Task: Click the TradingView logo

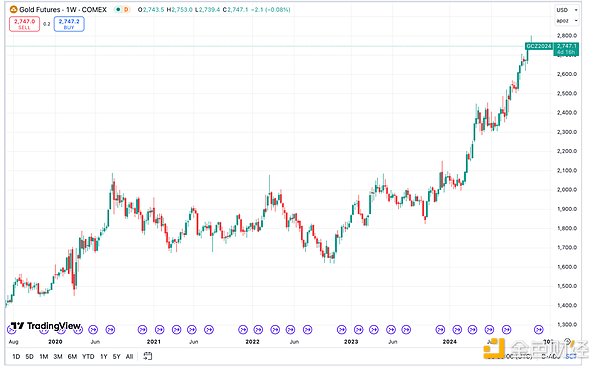Action: 46,326
